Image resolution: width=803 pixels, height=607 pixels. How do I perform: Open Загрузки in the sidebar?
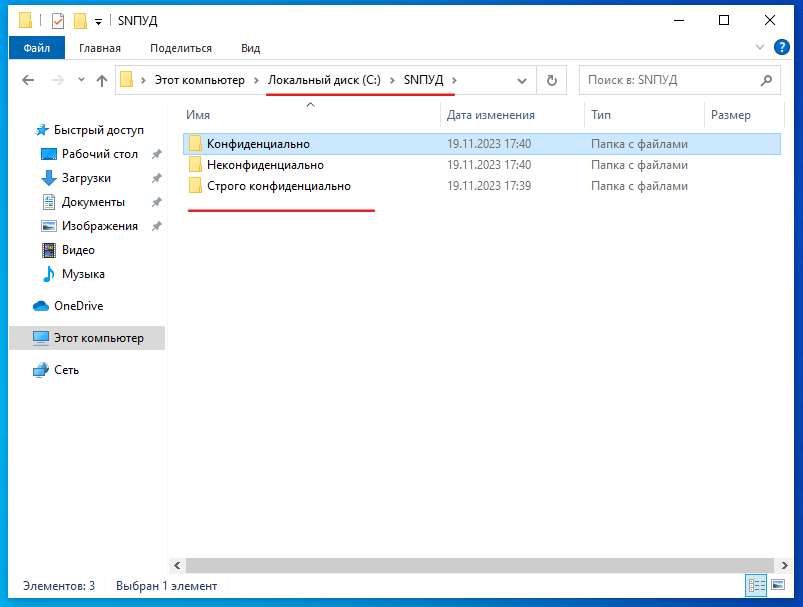coord(86,178)
